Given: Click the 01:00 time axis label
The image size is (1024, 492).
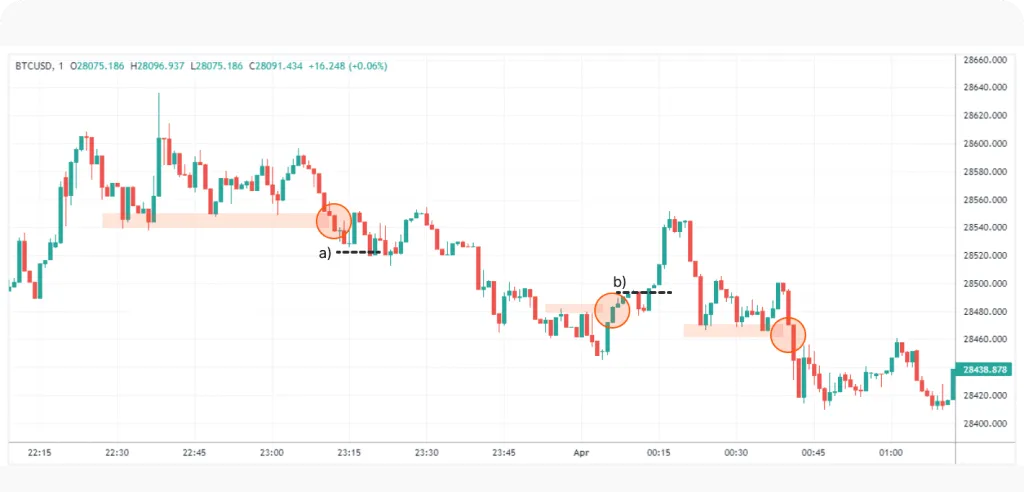Looking at the screenshot, I should (890, 453).
